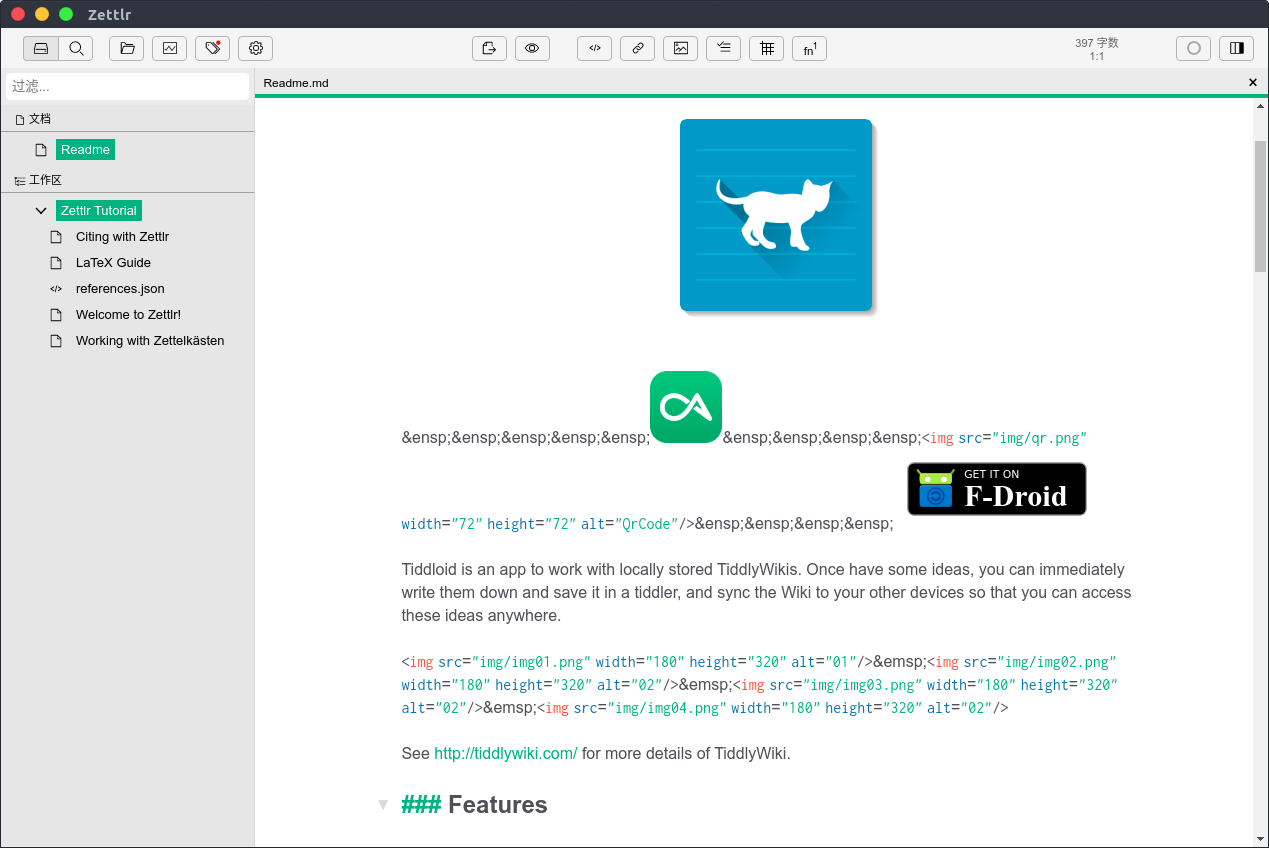Toggle the file manager view button
1269x848 pixels.
pos(41,48)
